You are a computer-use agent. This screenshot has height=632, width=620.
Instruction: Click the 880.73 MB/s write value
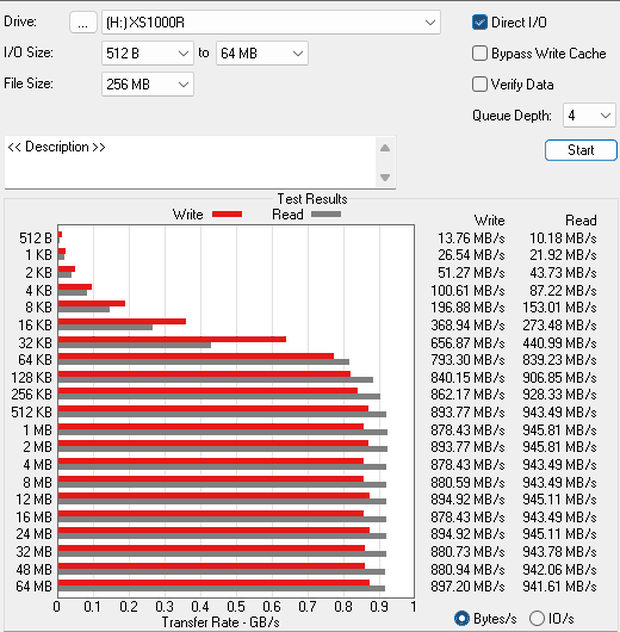[x=468, y=551]
